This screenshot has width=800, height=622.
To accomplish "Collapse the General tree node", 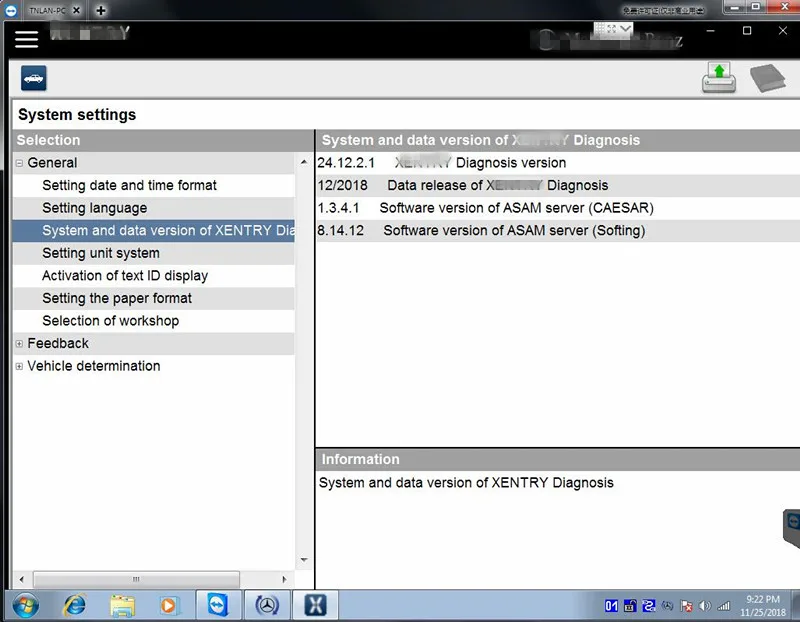I will 19,163.
